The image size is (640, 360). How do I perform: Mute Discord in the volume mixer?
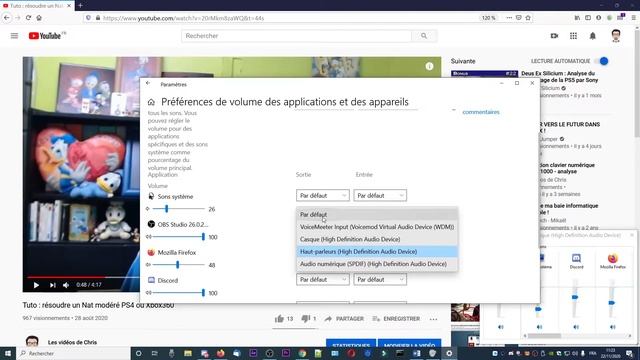(x=576, y=327)
